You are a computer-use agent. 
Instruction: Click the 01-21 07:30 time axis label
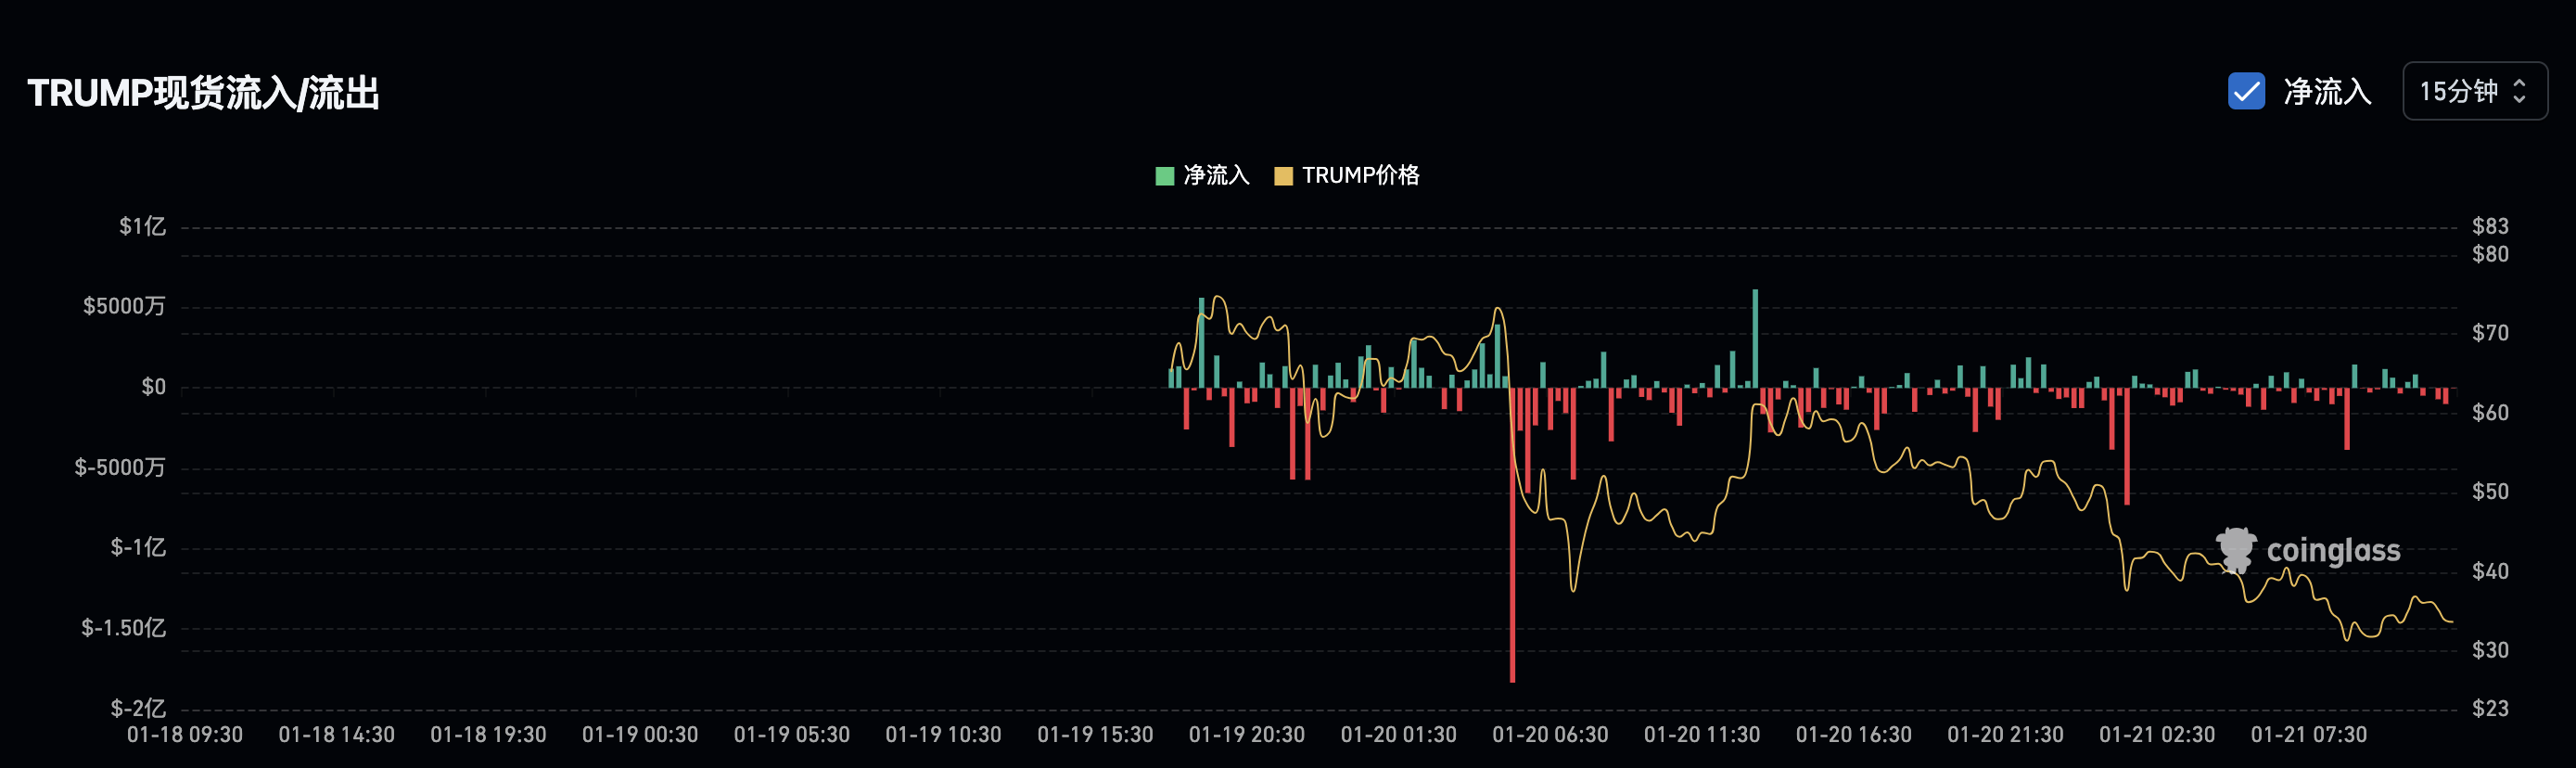click(2308, 735)
